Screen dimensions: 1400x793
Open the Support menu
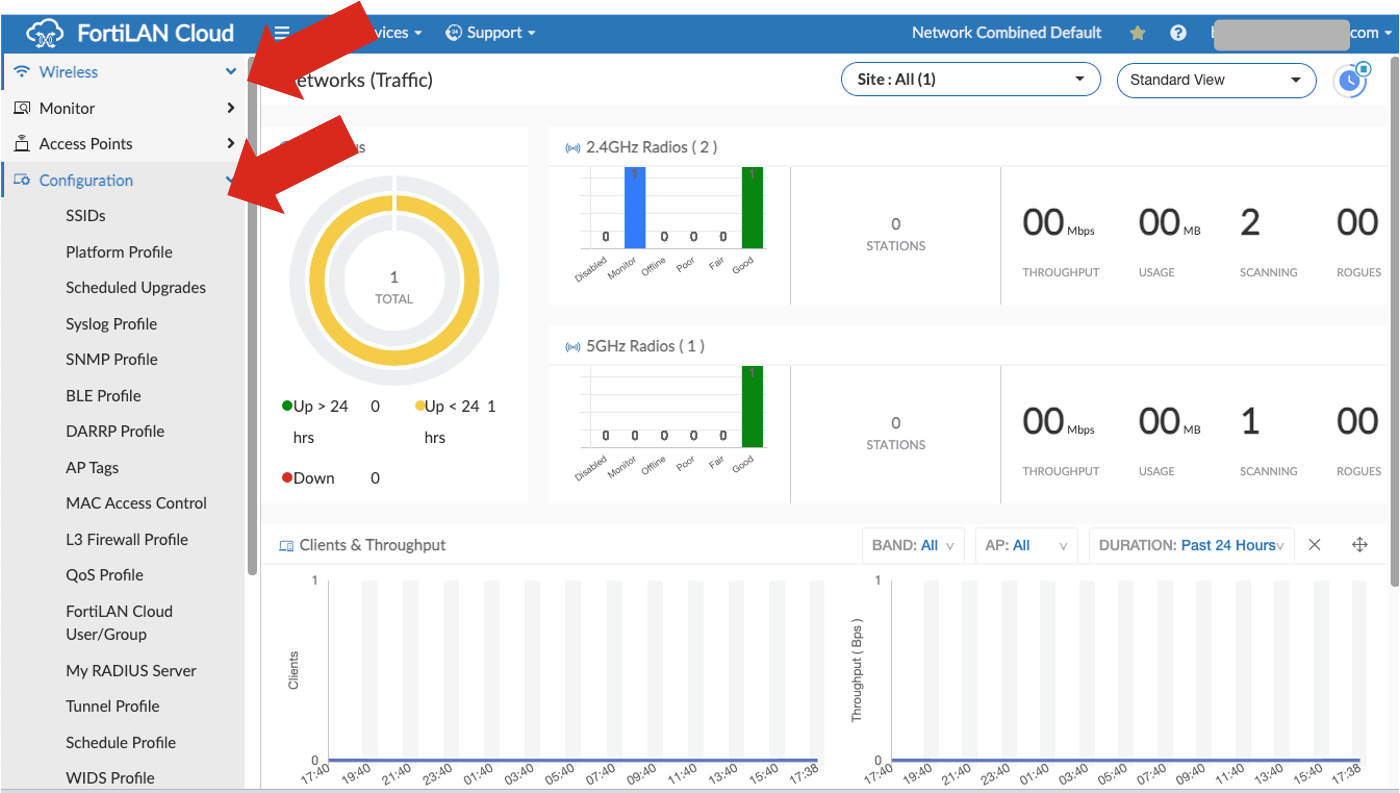(490, 32)
